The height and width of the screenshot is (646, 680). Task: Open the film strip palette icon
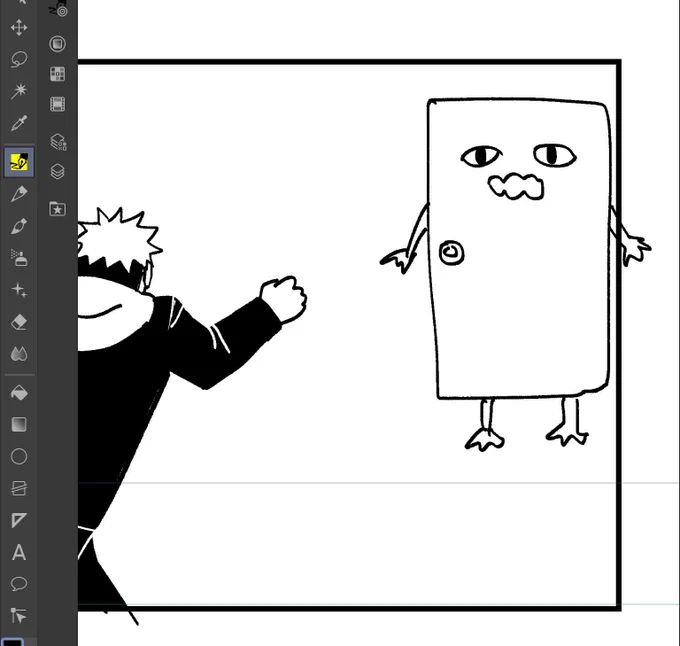(57, 104)
